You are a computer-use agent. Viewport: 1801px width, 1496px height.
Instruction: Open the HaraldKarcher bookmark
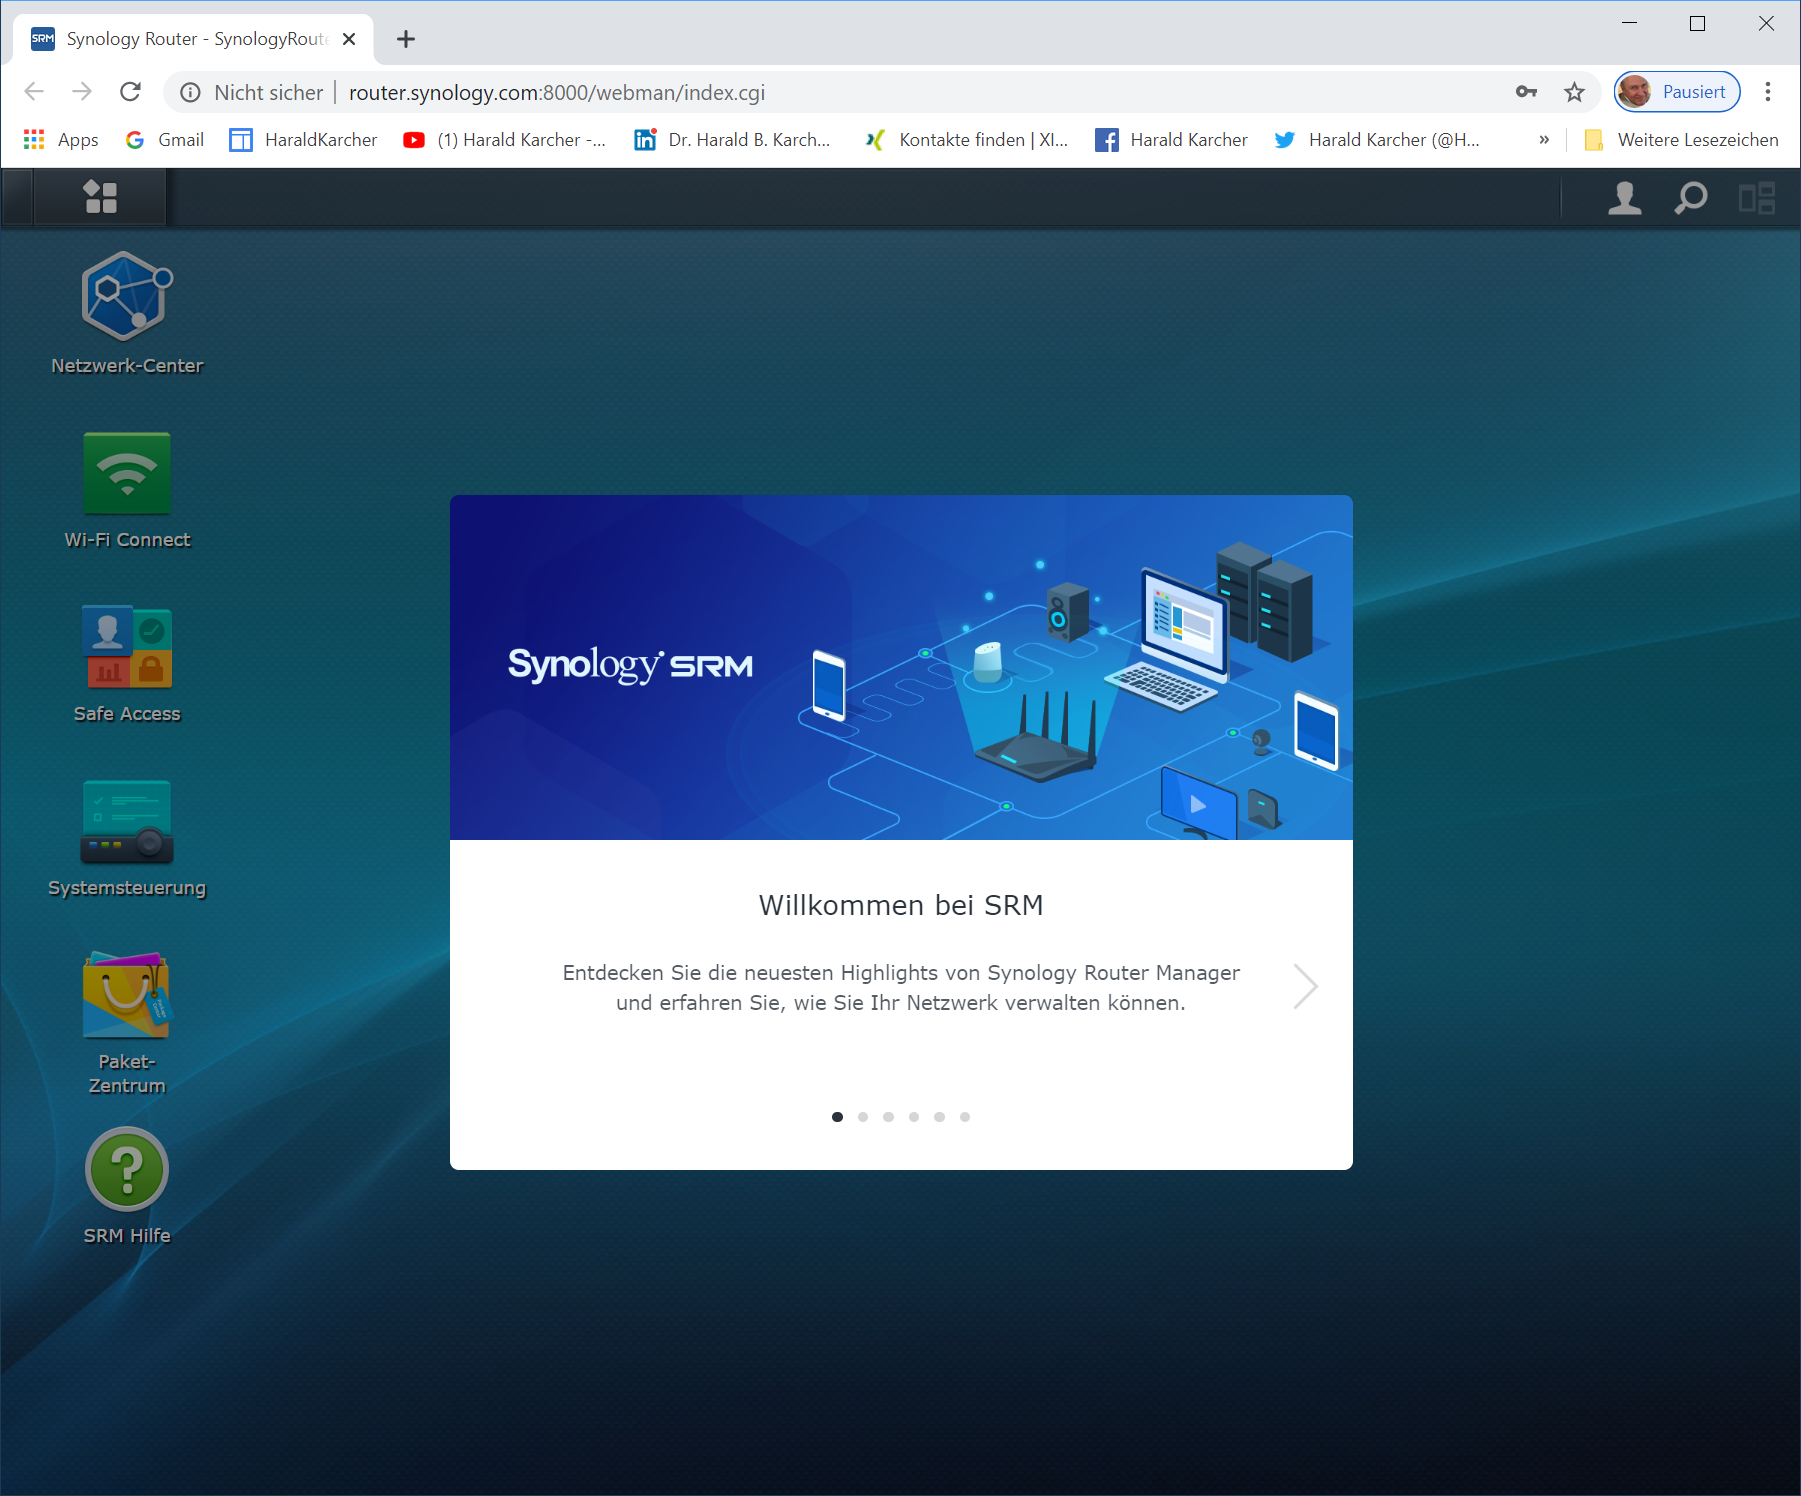coord(303,140)
